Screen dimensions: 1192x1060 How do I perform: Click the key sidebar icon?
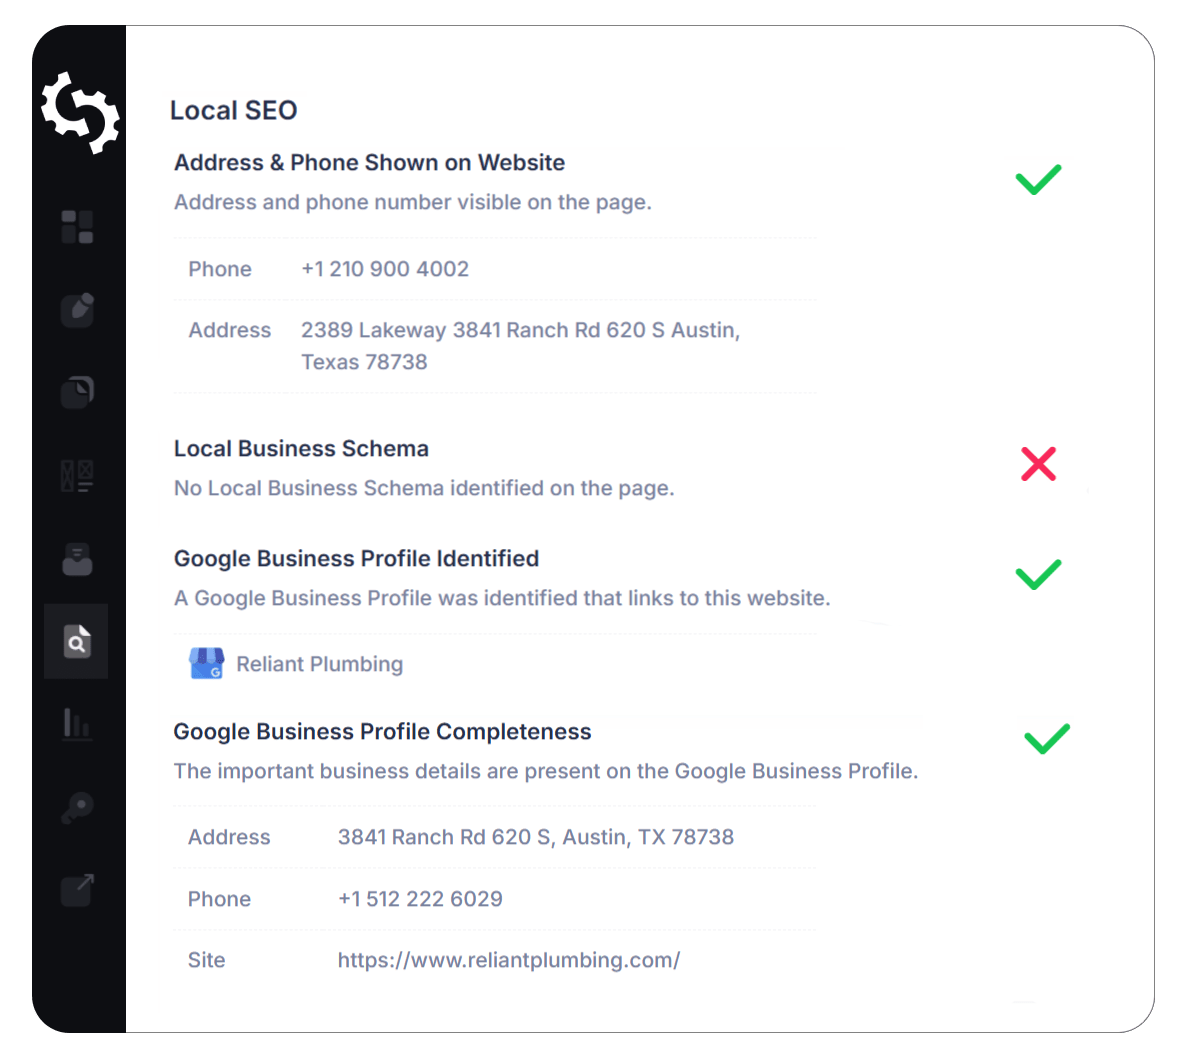point(77,808)
